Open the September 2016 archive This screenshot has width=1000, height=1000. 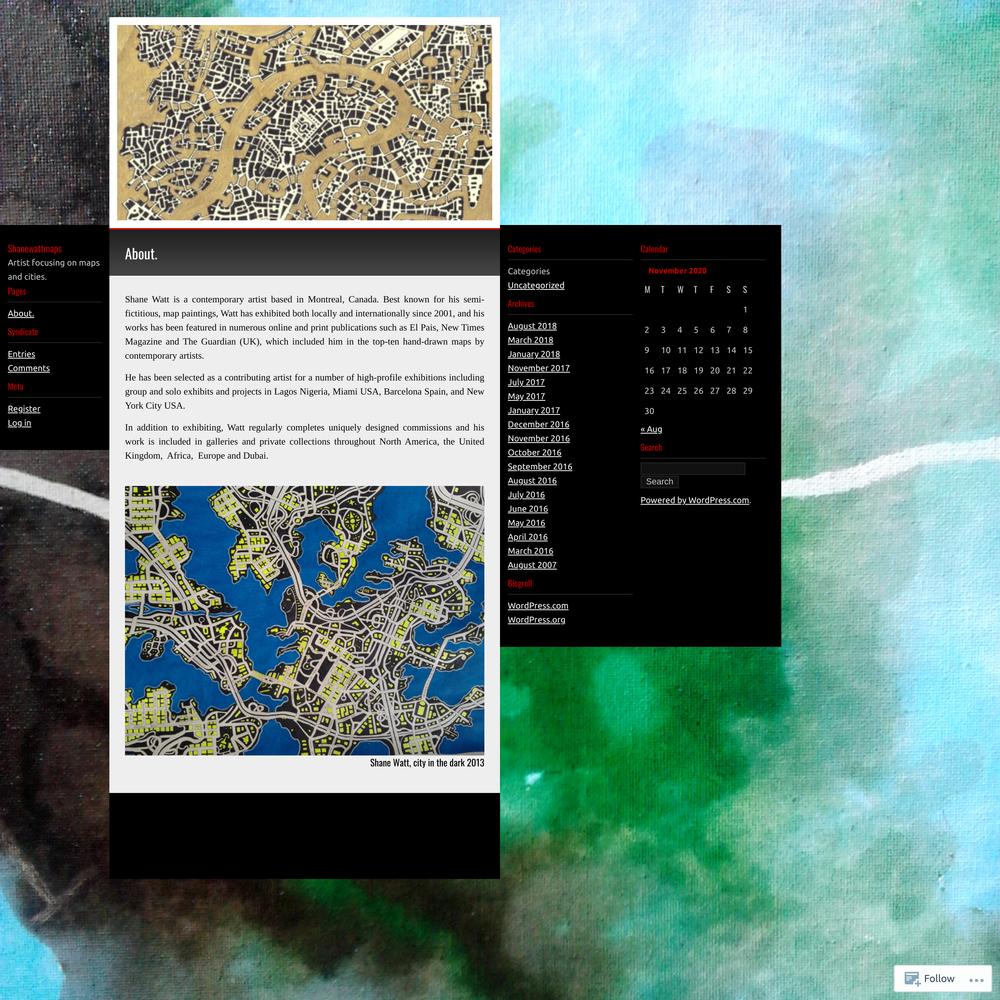pos(540,467)
